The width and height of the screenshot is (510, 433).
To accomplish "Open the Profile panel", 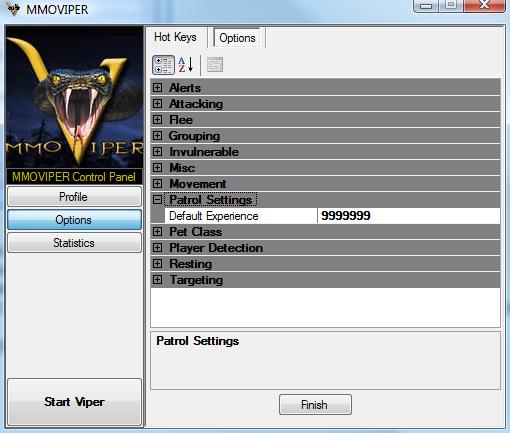I will pyautogui.click(x=74, y=197).
